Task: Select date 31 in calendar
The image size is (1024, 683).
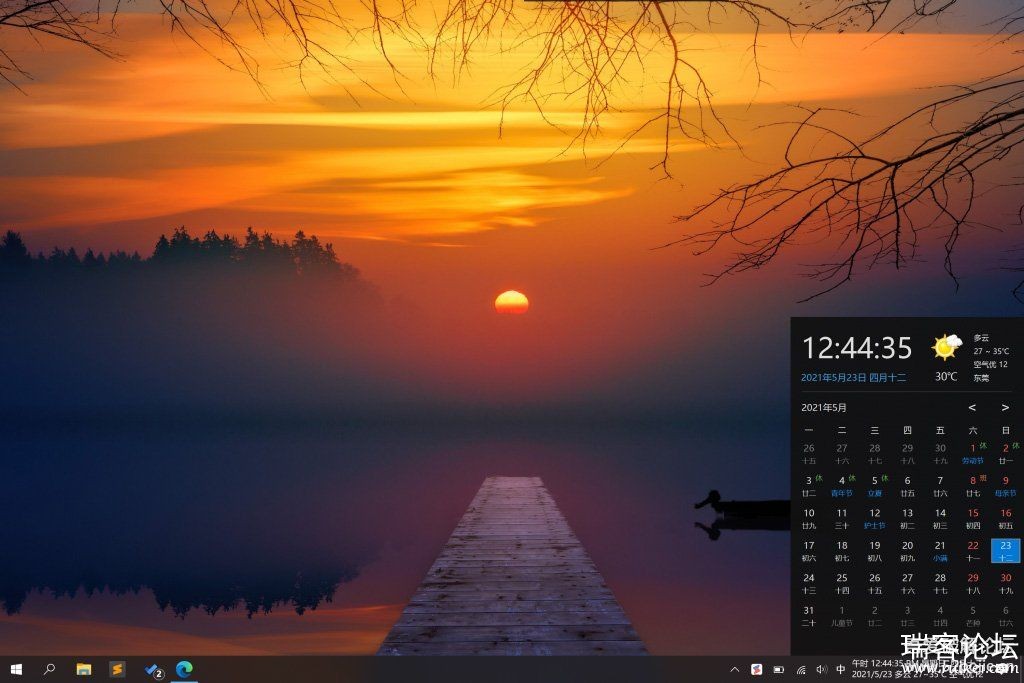Action: point(809,616)
